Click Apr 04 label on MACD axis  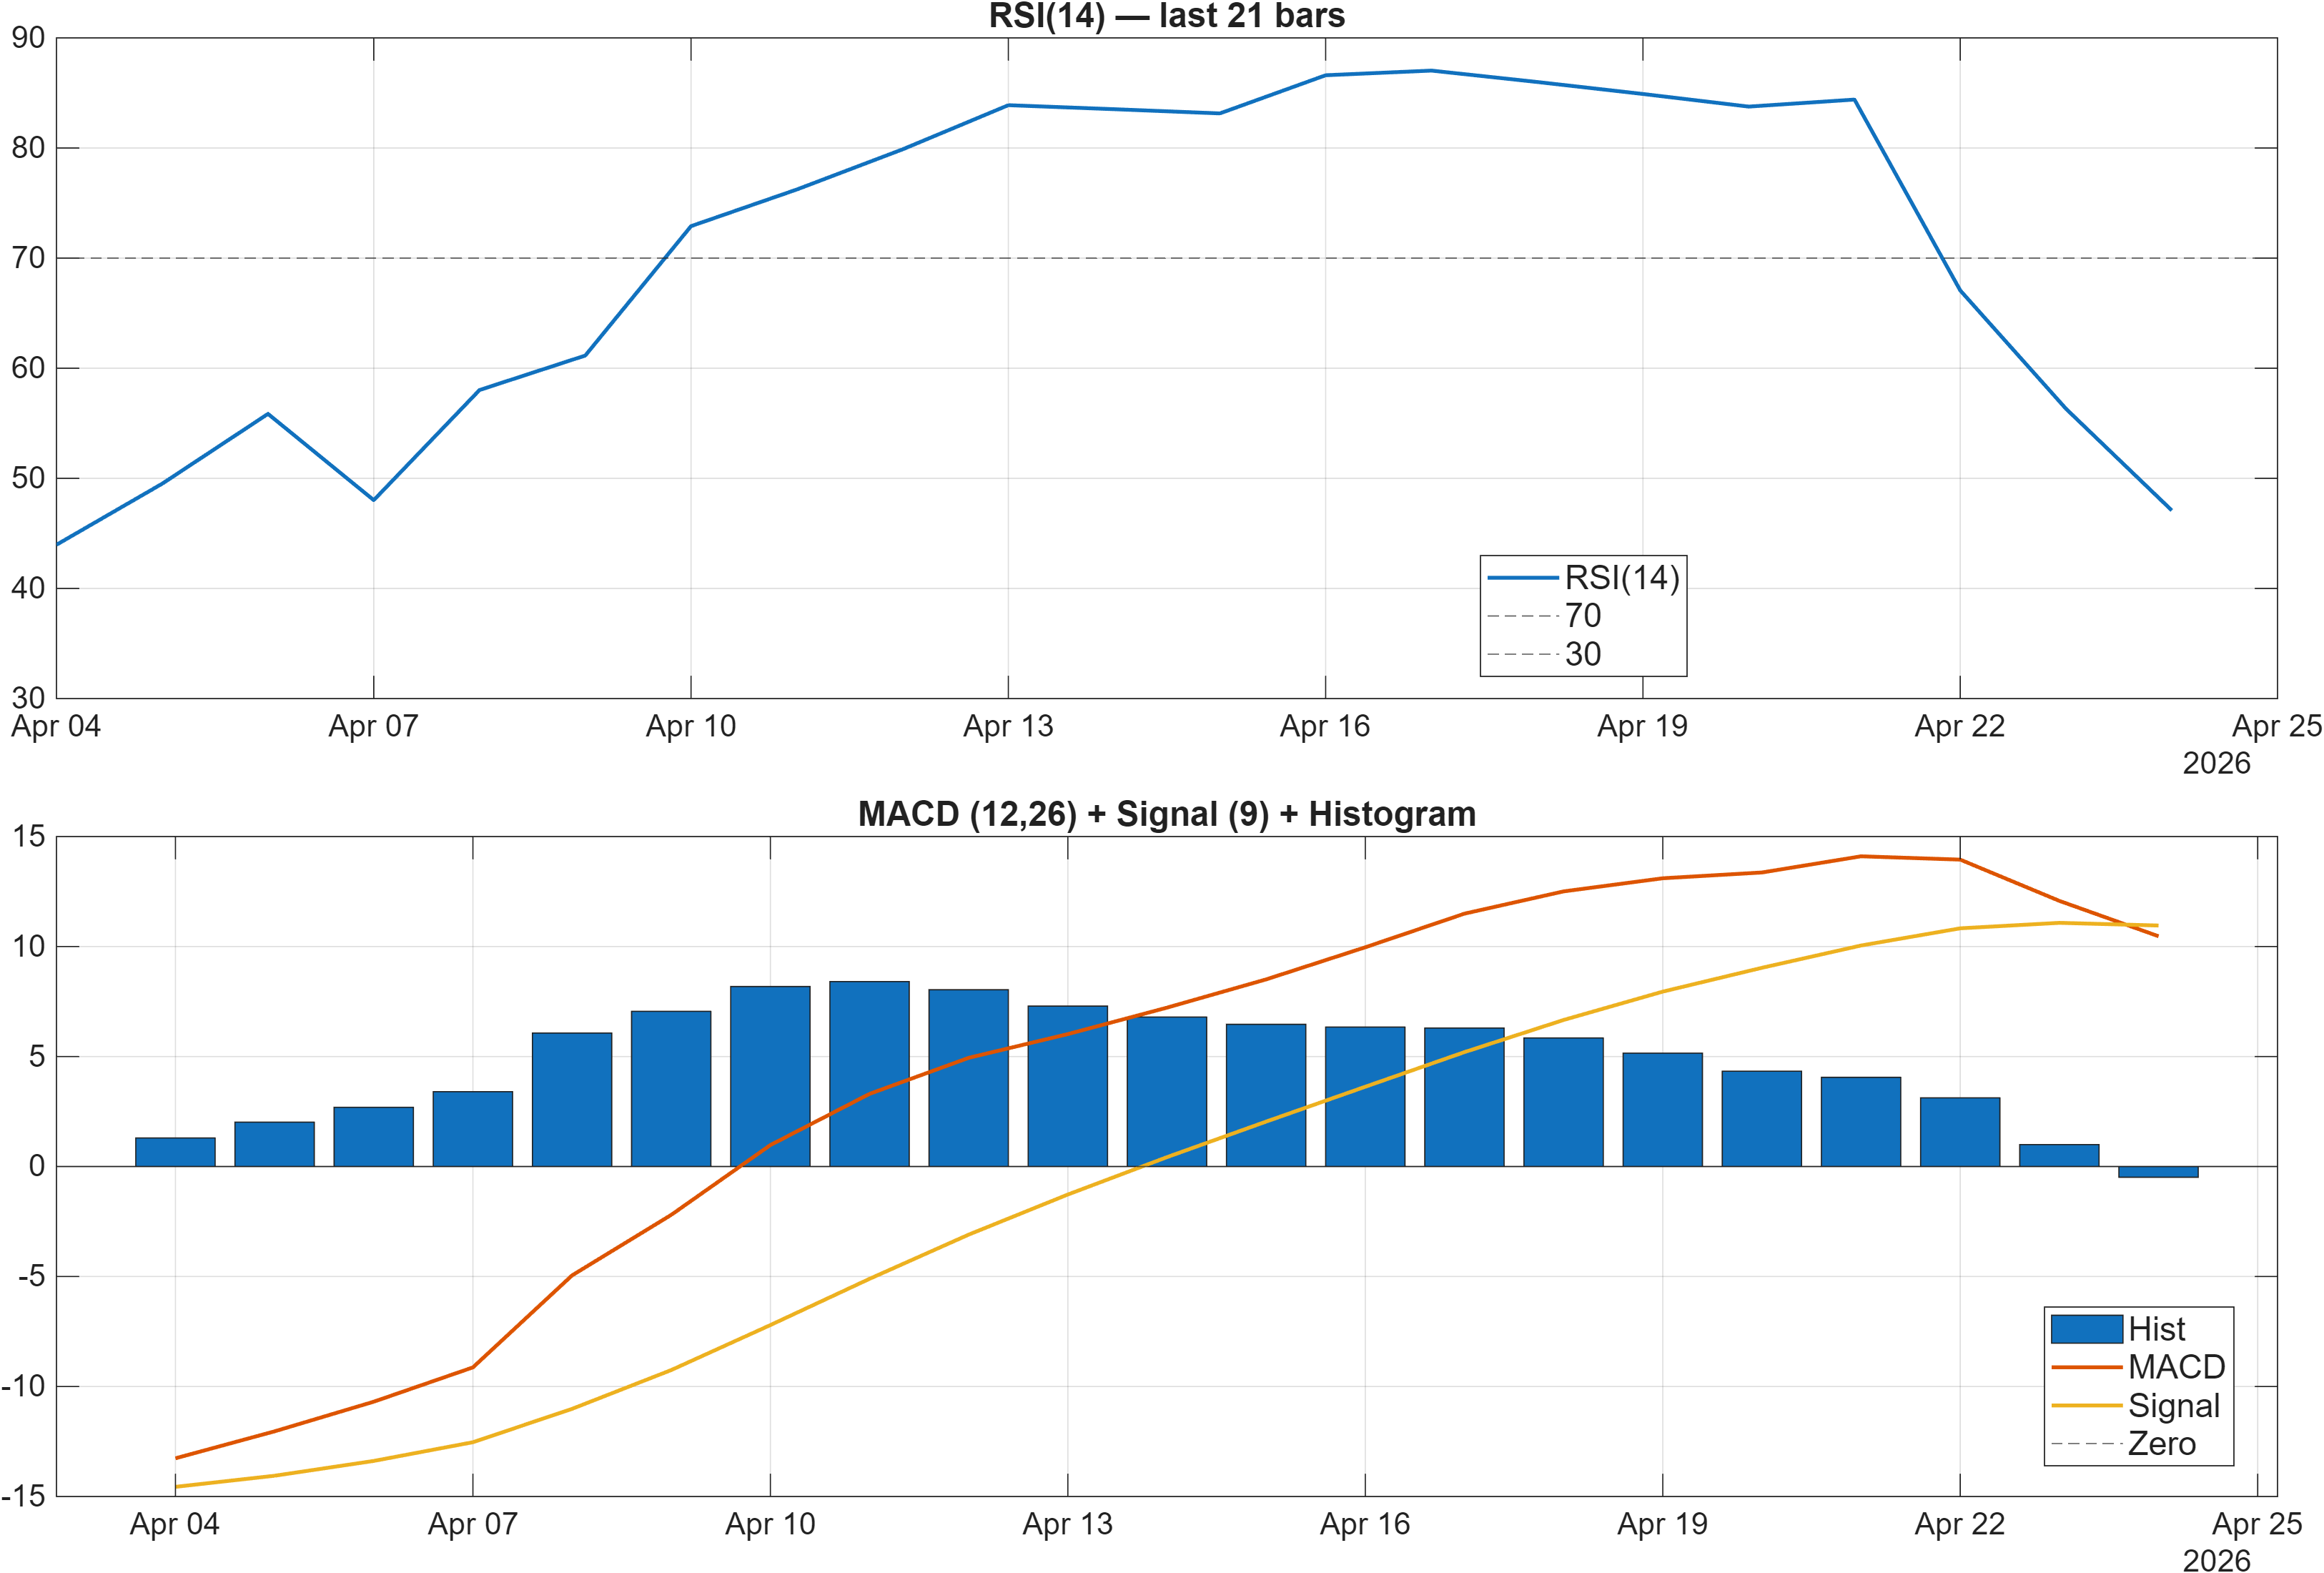175,1525
